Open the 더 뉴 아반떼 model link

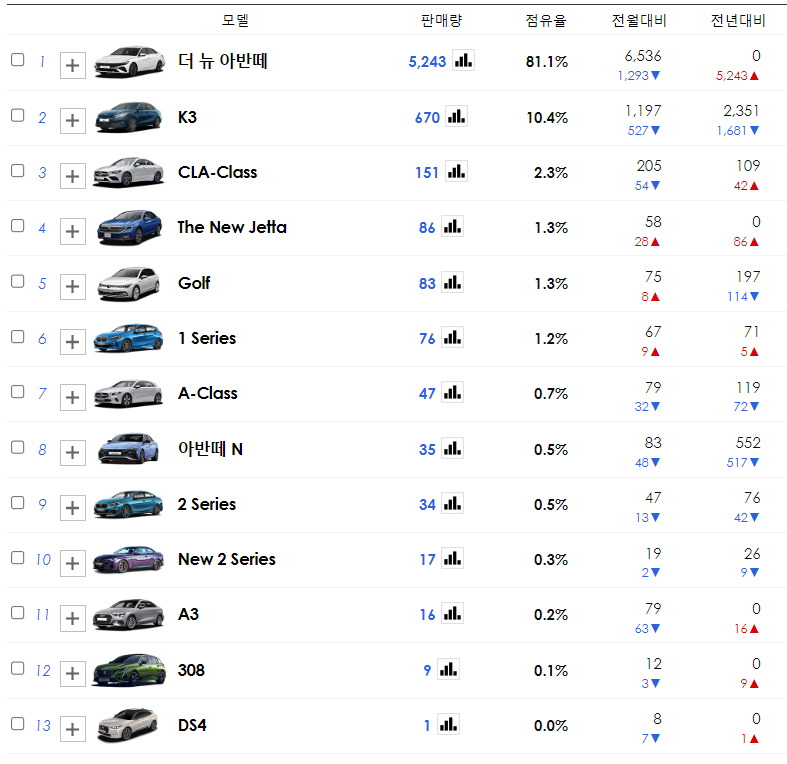223,61
